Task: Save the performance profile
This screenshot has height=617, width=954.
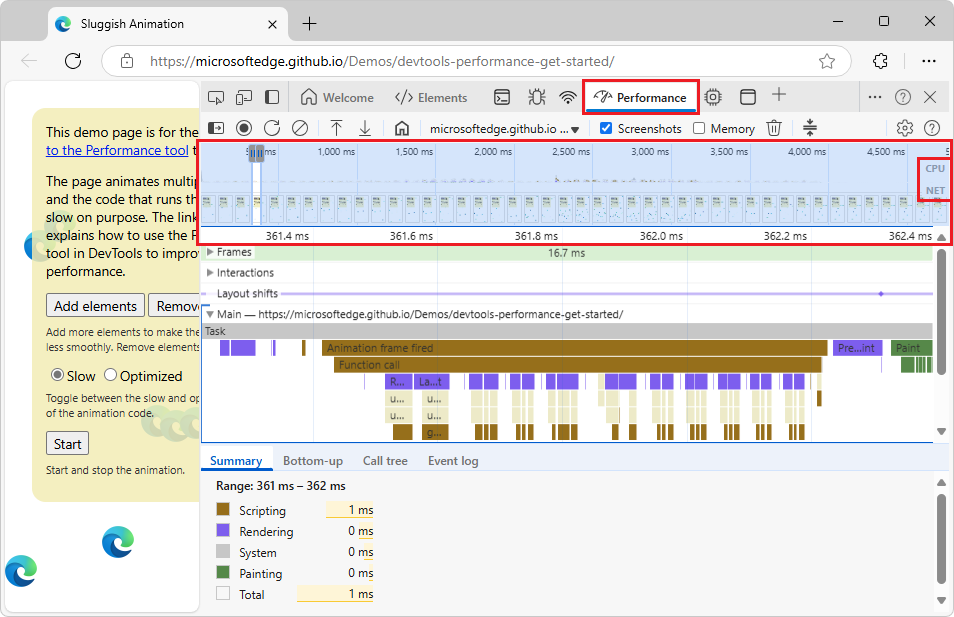Action: [365, 128]
